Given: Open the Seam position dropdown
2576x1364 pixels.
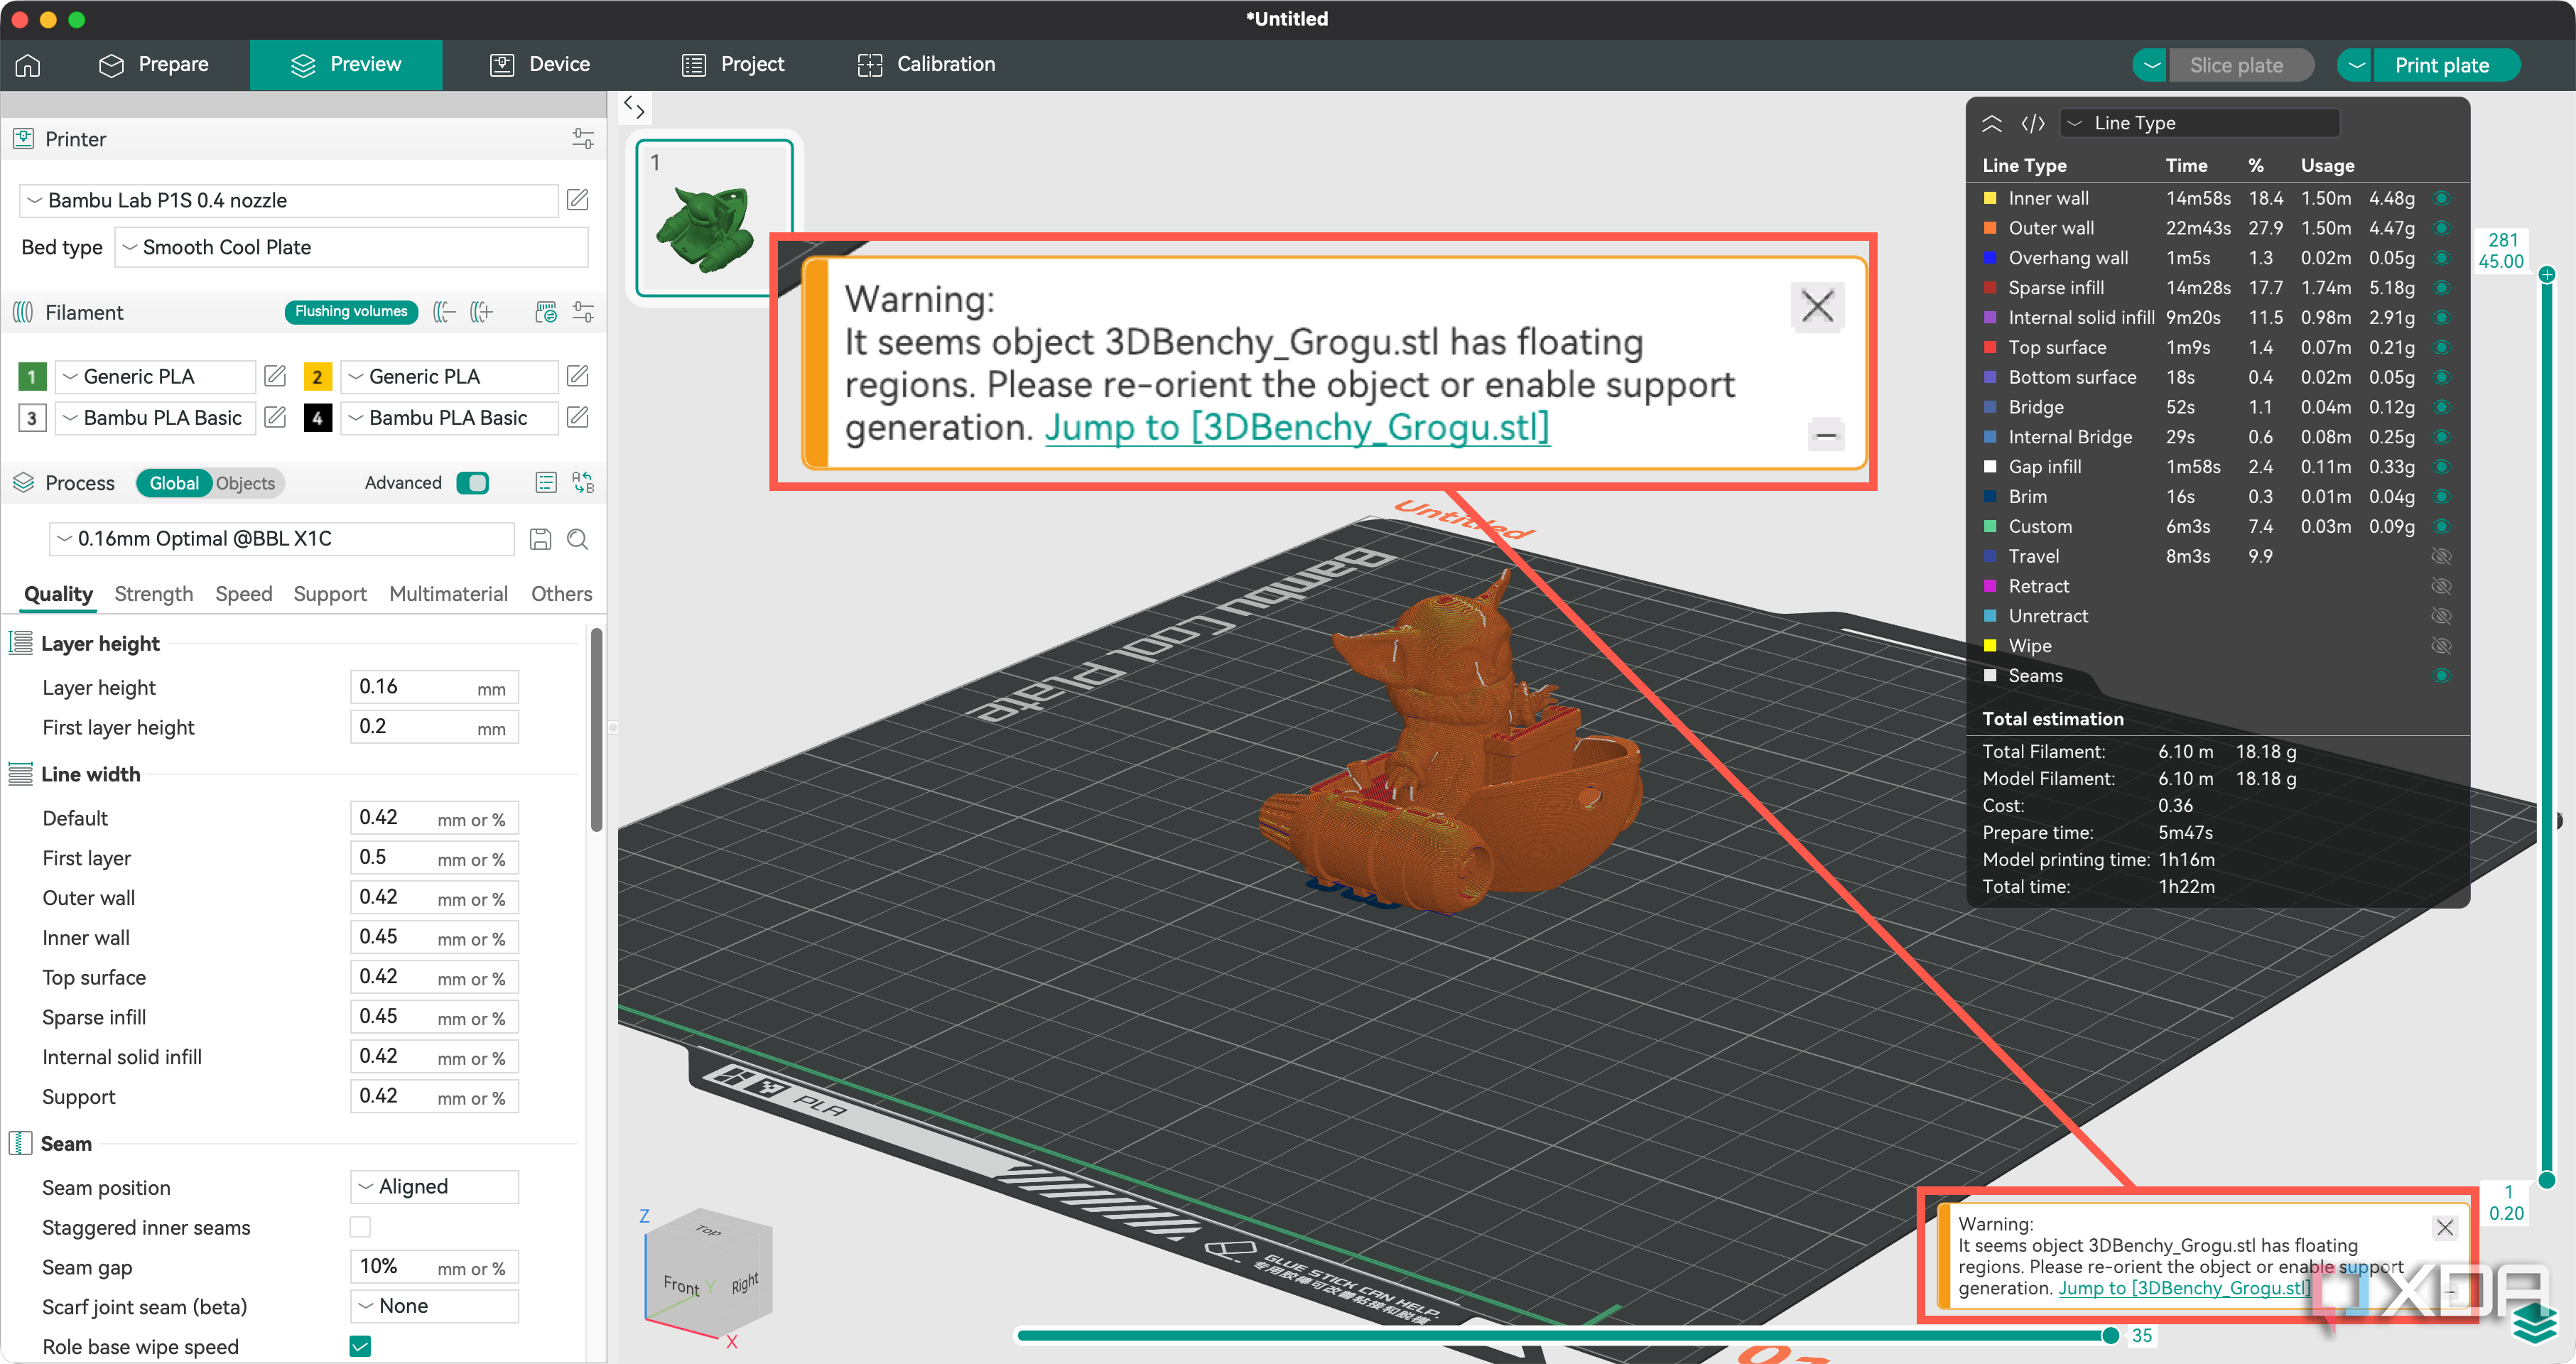Looking at the screenshot, I should click(x=434, y=1186).
